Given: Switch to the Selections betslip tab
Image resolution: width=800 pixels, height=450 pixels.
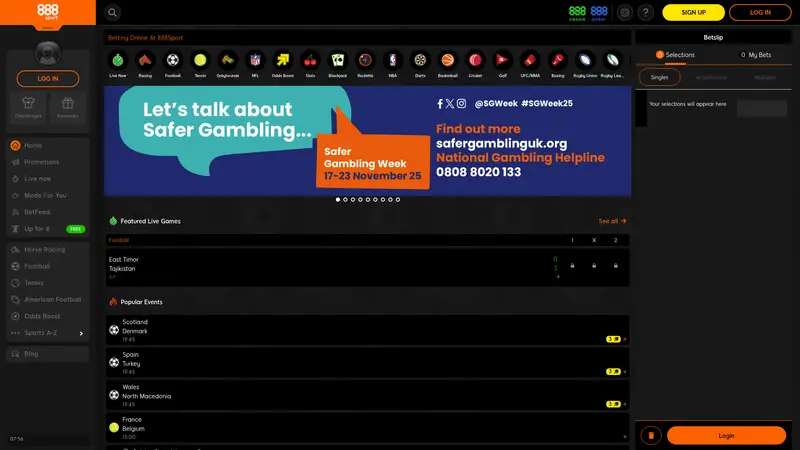Looking at the screenshot, I should click(x=675, y=55).
